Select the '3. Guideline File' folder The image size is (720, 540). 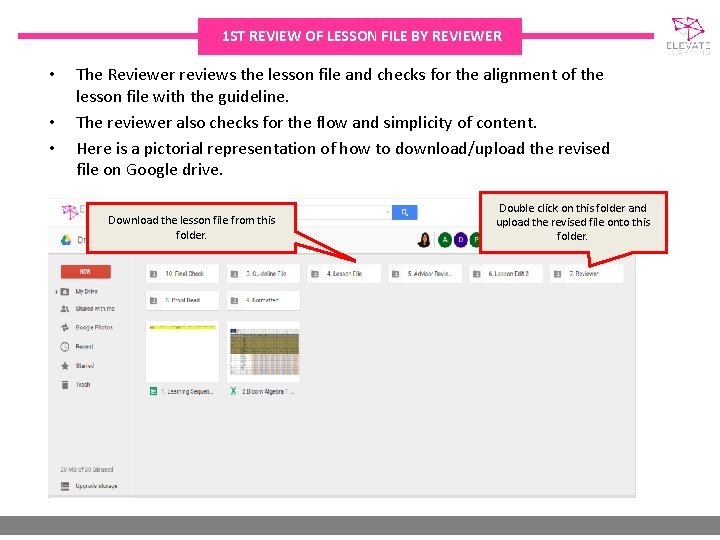[x=263, y=274]
